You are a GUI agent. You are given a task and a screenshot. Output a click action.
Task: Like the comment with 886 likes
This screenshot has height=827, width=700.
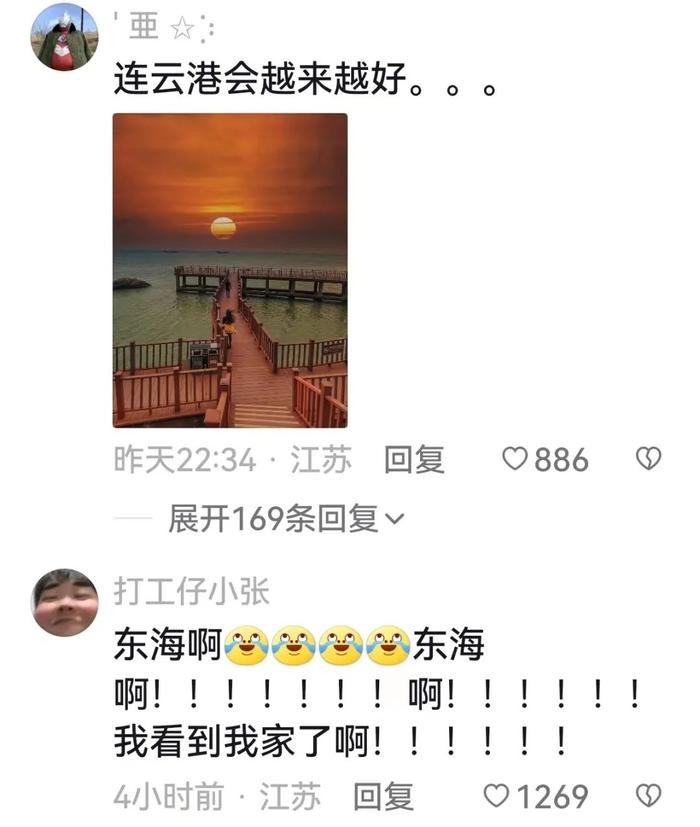pos(514,459)
